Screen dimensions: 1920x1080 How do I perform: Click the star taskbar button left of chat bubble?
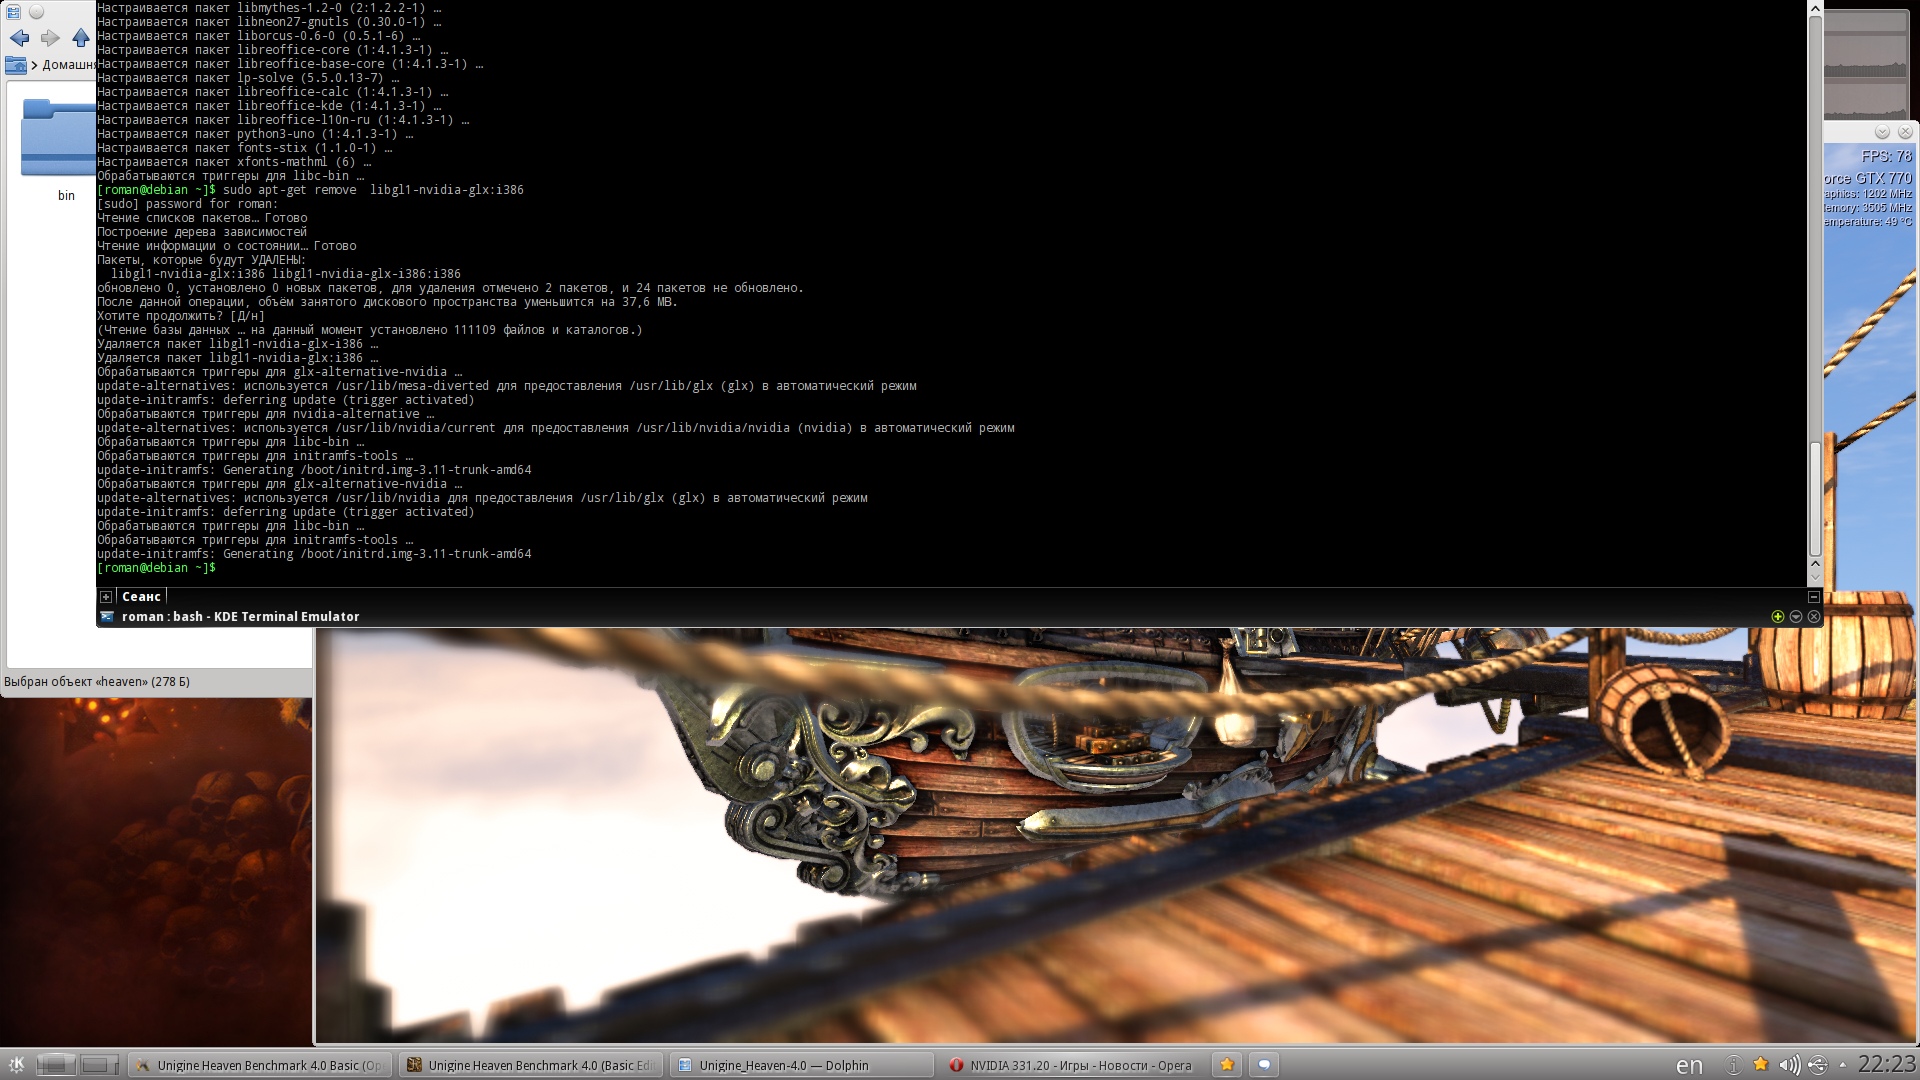(x=1227, y=1065)
